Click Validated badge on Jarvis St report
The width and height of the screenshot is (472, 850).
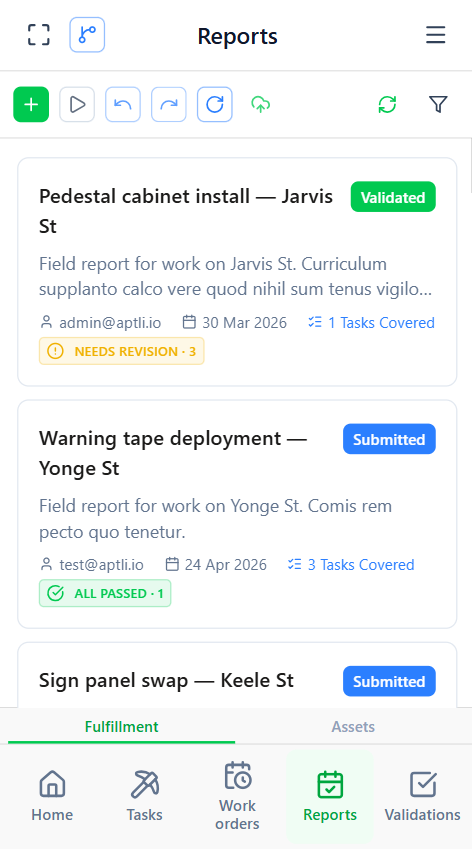point(393,197)
